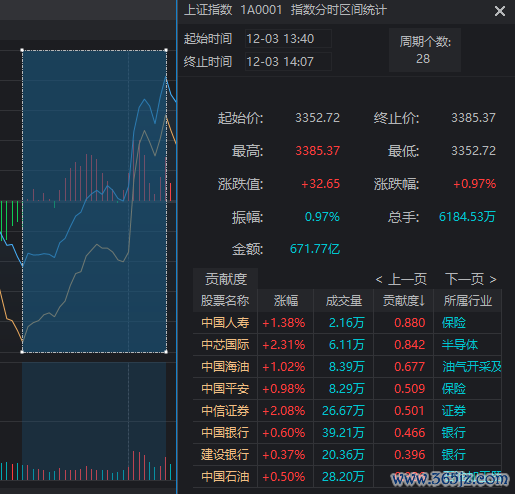This screenshot has width=515, height=494.
Task: Click the 证券 industry link
Action: 454,411
